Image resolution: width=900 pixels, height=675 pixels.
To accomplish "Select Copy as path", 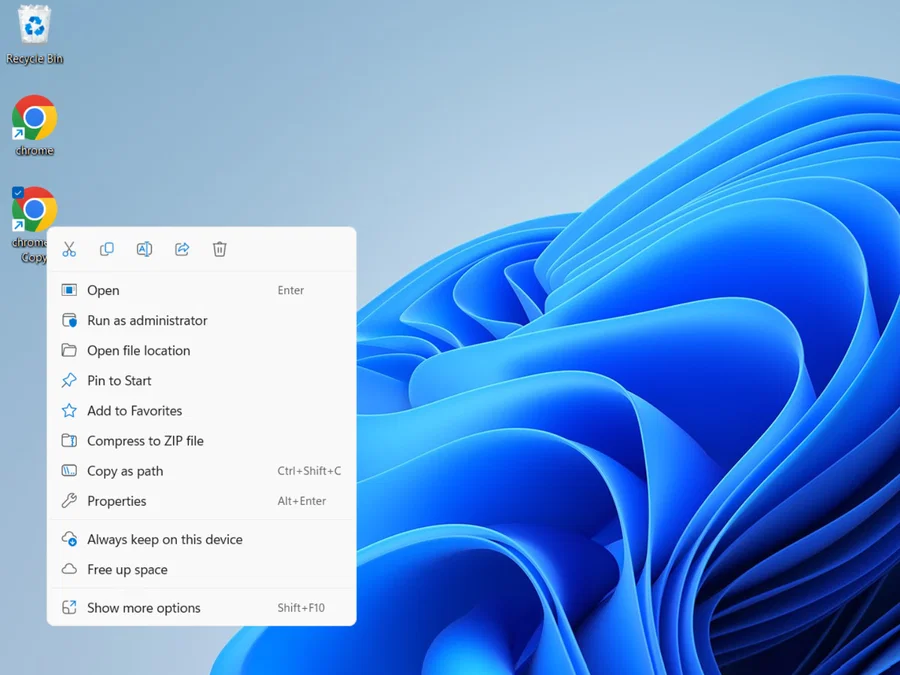I will click(x=125, y=471).
